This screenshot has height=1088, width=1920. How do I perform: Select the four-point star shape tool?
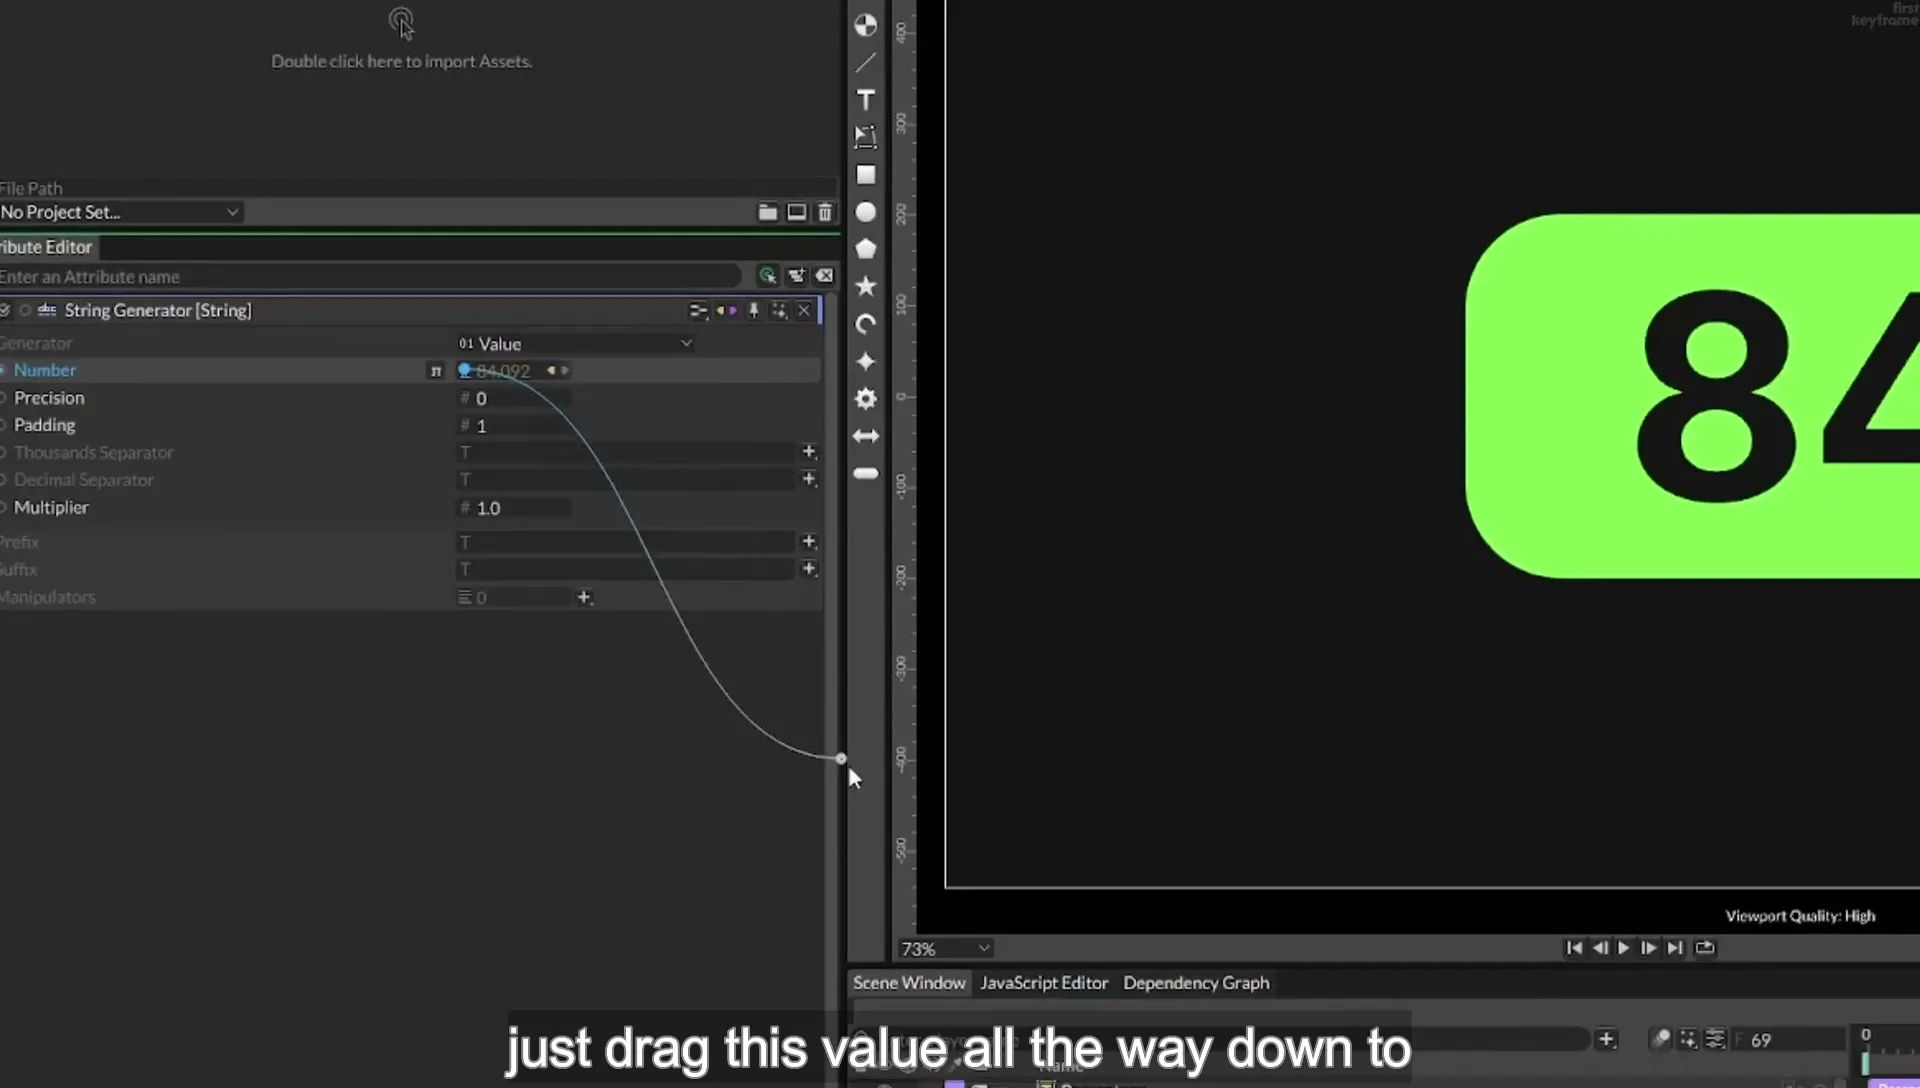point(866,361)
